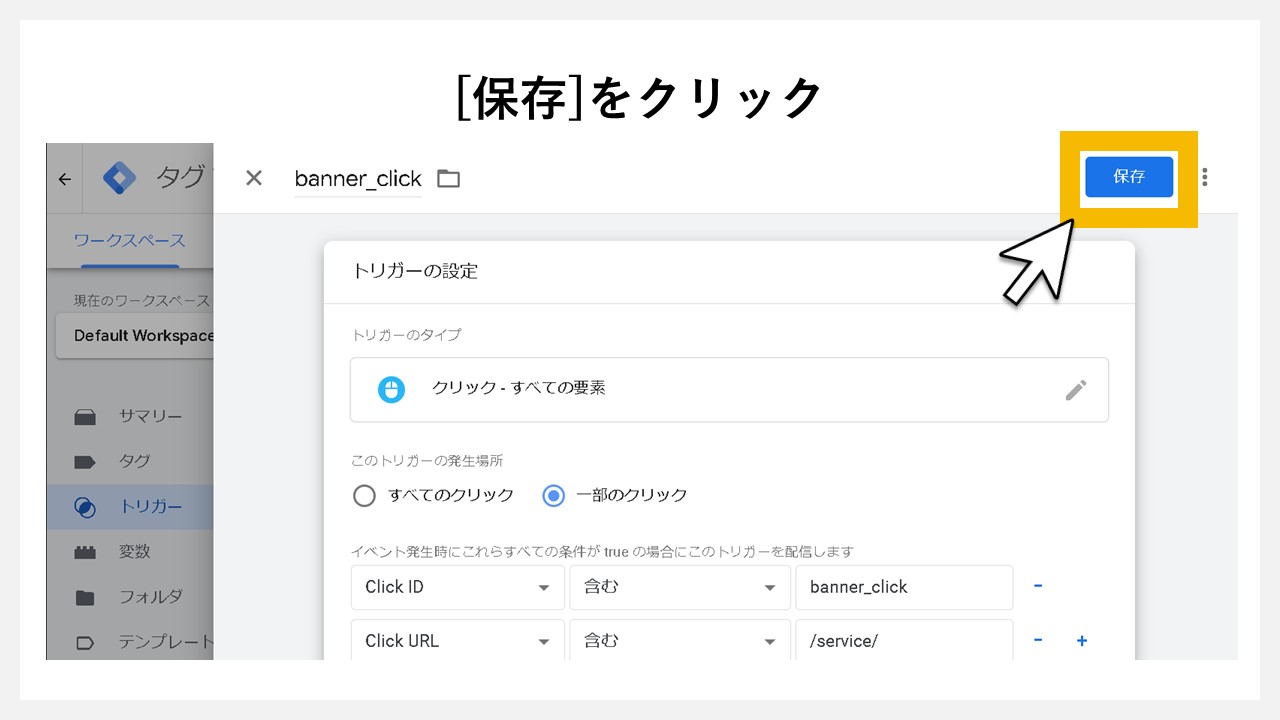
Task: Select the 一部のクリック radio button
Action: (x=553, y=495)
